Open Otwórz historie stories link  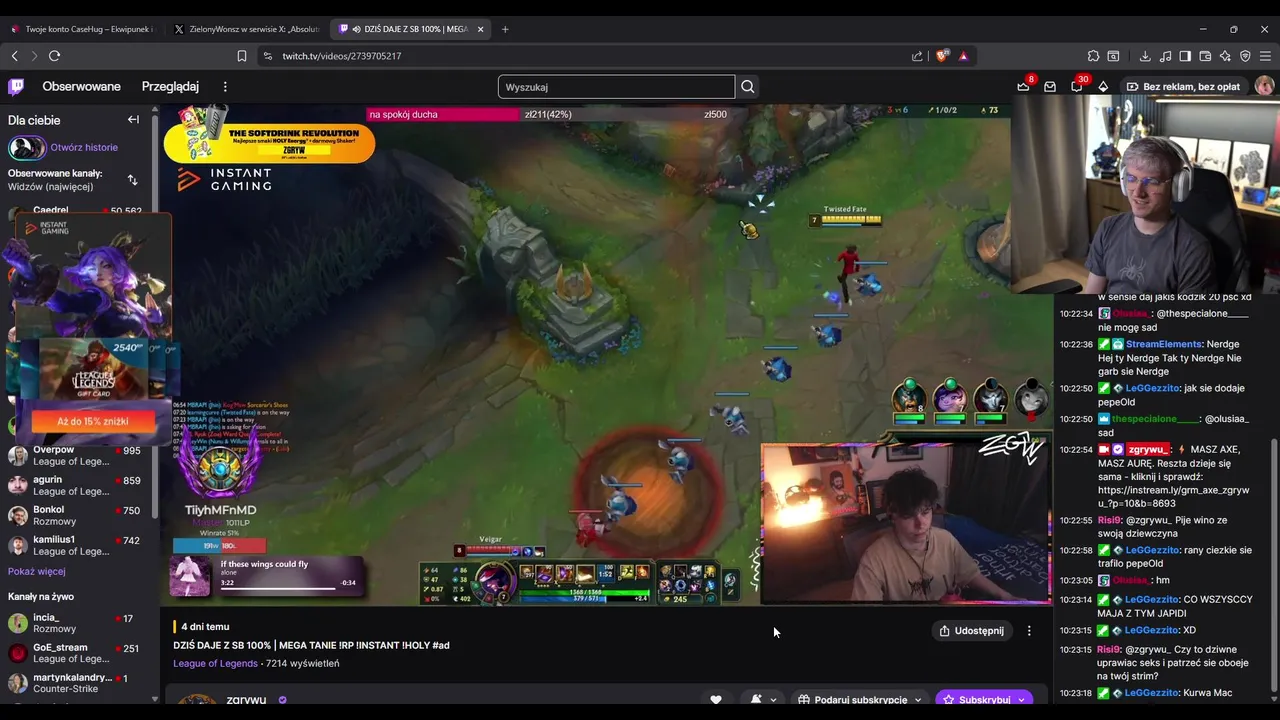click(x=84, y=148)
